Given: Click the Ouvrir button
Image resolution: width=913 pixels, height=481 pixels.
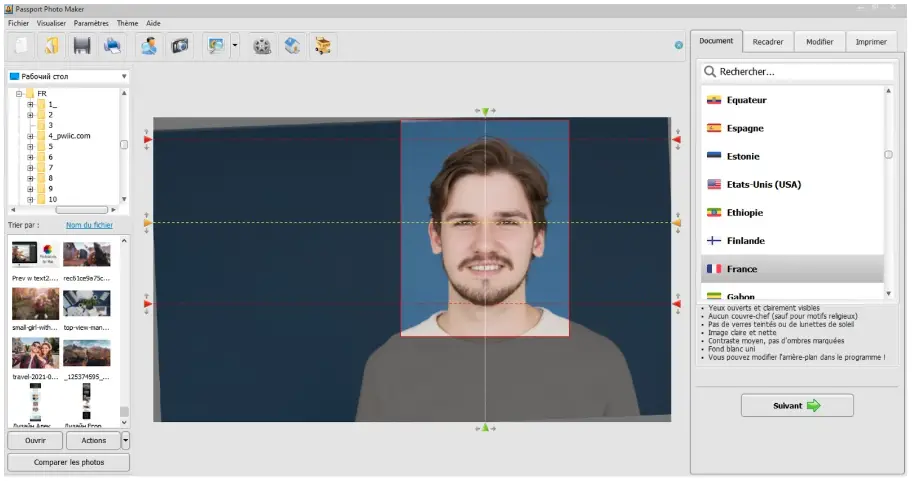Looking at the screenshot, I should 35,440.
